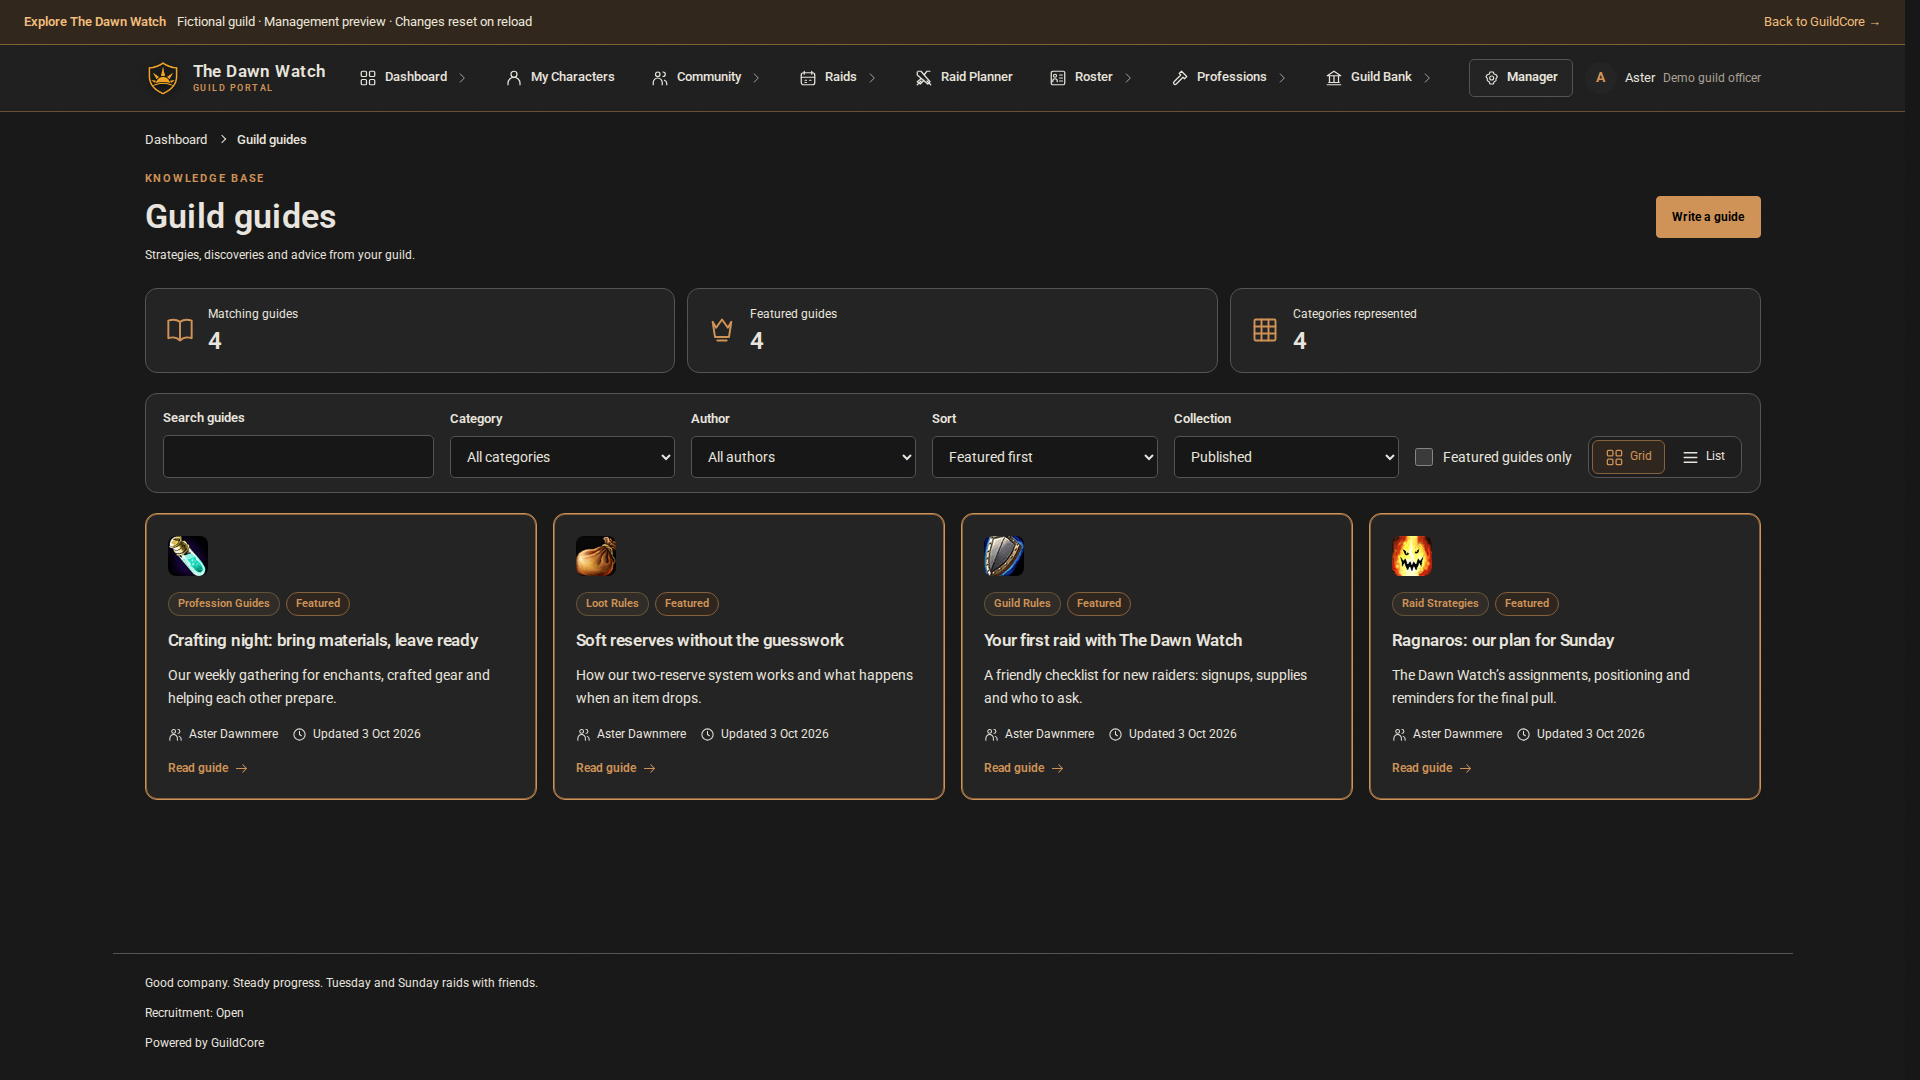Open the Raid Planner nav item
This screenshot has height=1080, width=1920.
click(964, 78)
